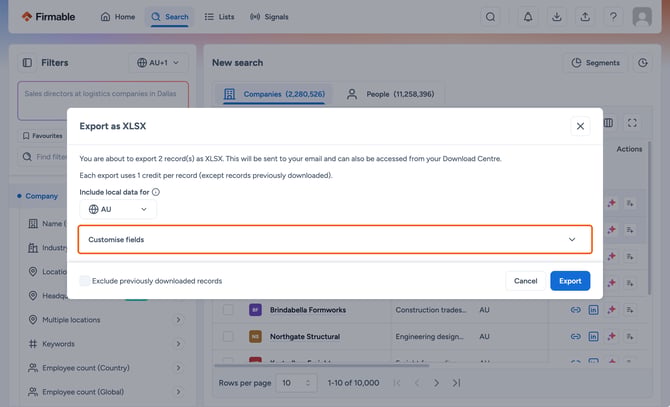Switch to the Companies tab
This screenshot has height=407, width=670.
(x=274, y=94)
